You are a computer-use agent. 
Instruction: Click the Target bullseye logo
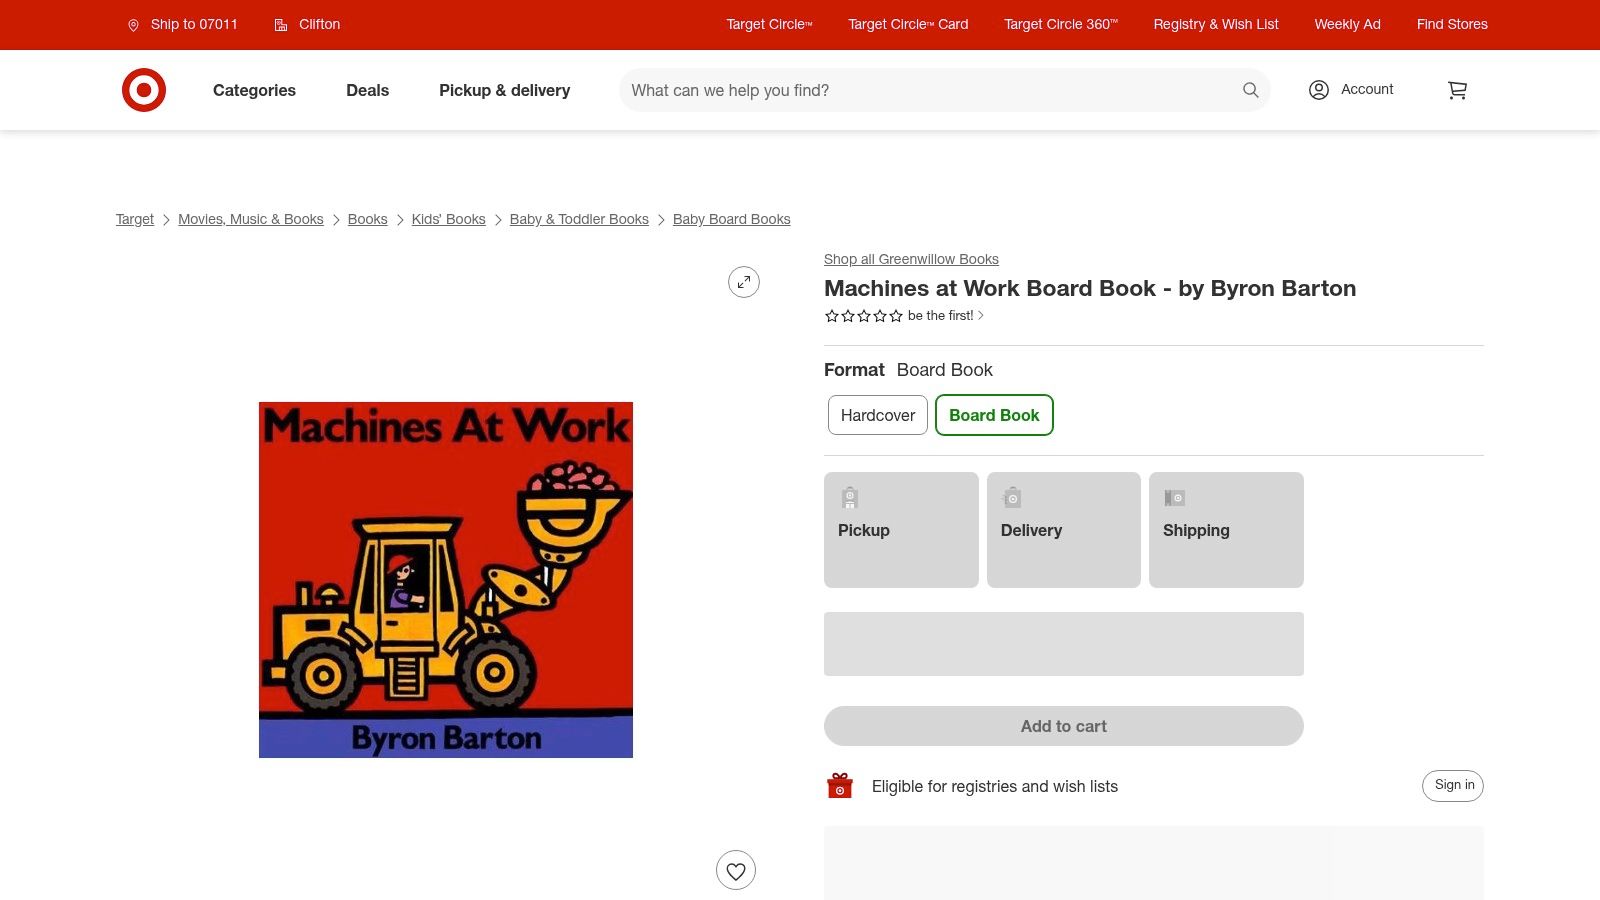pos(144,90)
